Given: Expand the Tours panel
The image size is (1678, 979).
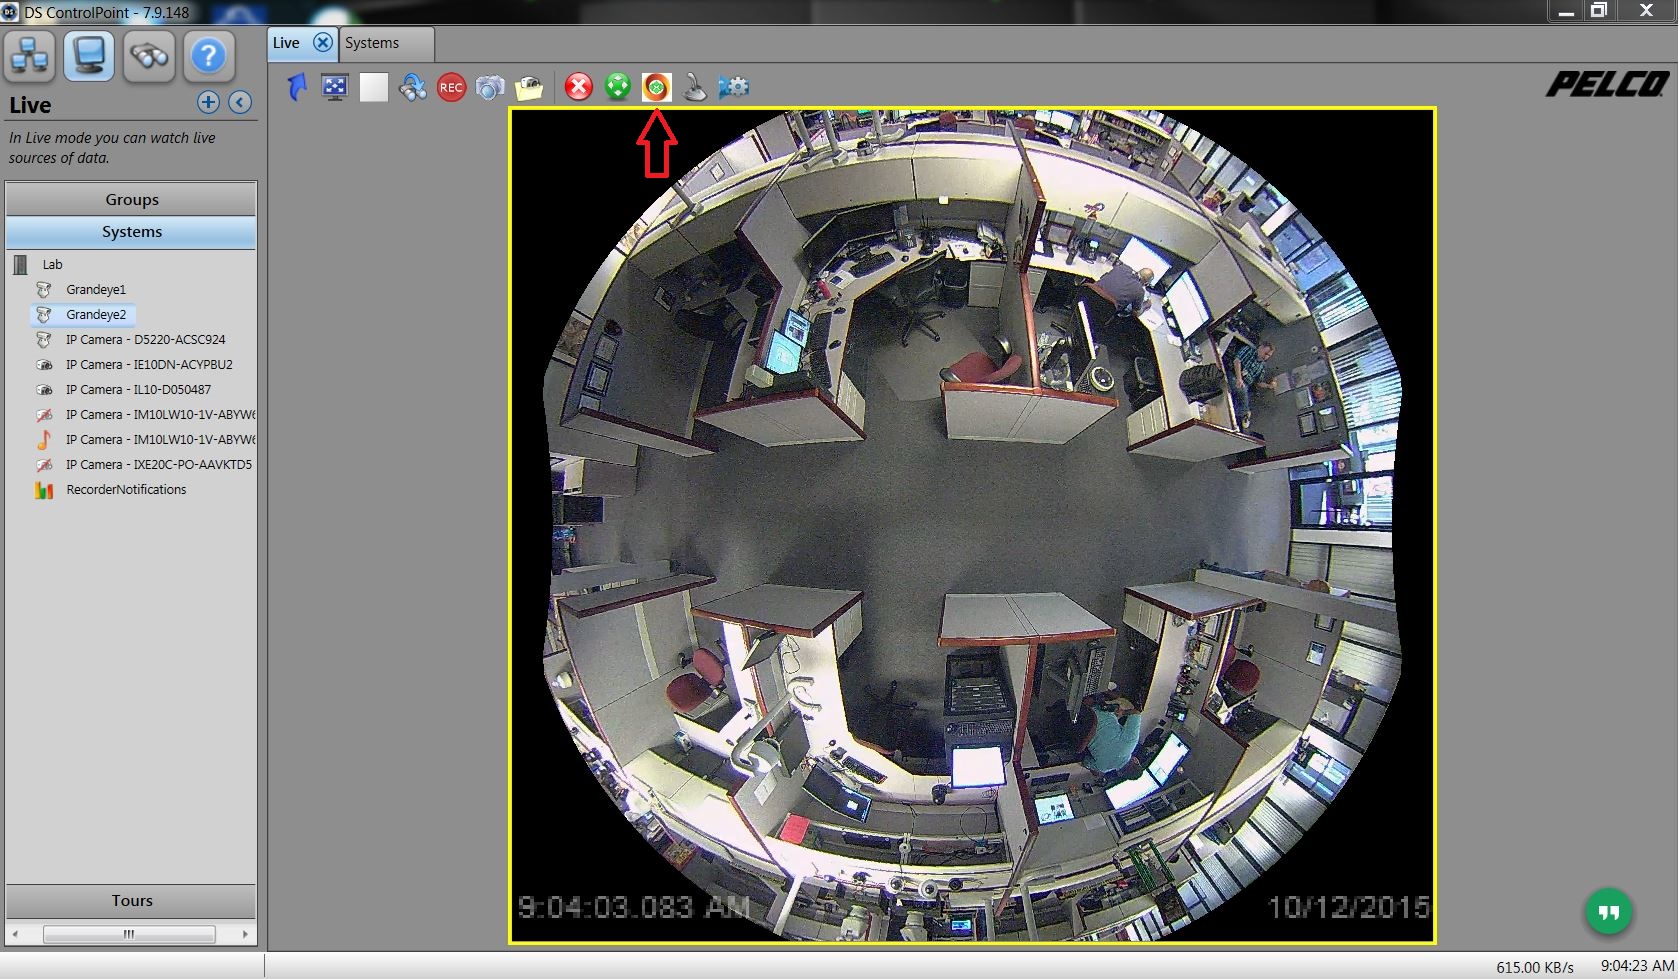Looking at the screenshot, I should point(131,900).
